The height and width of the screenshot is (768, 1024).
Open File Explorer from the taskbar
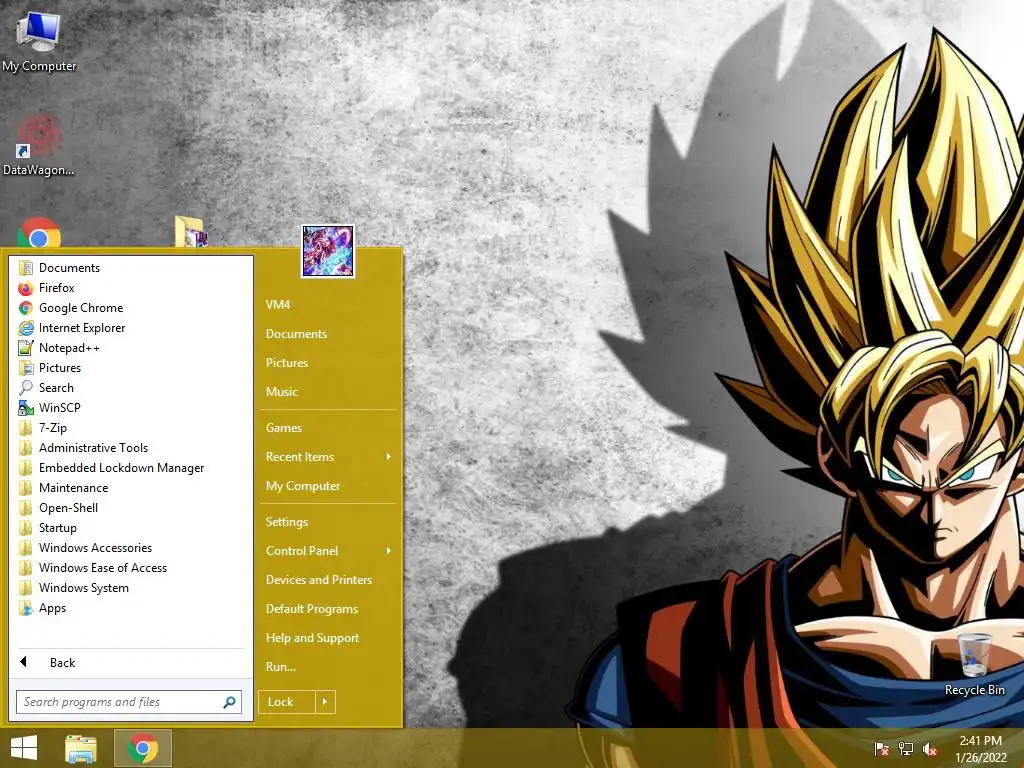(x=81, y=748)
